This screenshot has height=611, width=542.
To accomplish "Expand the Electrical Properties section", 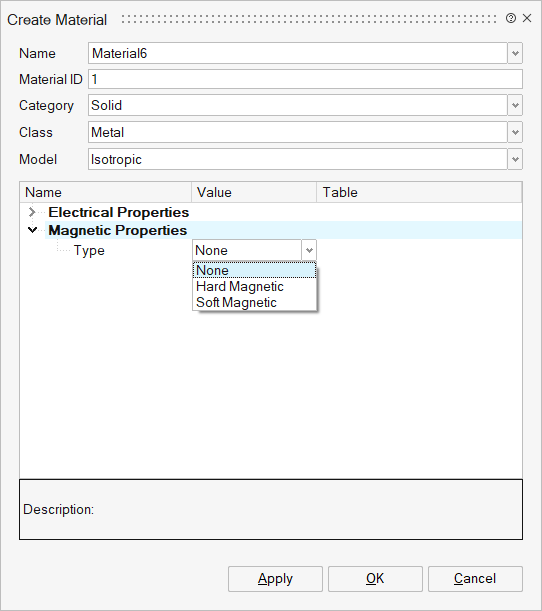I will (32, 212).
